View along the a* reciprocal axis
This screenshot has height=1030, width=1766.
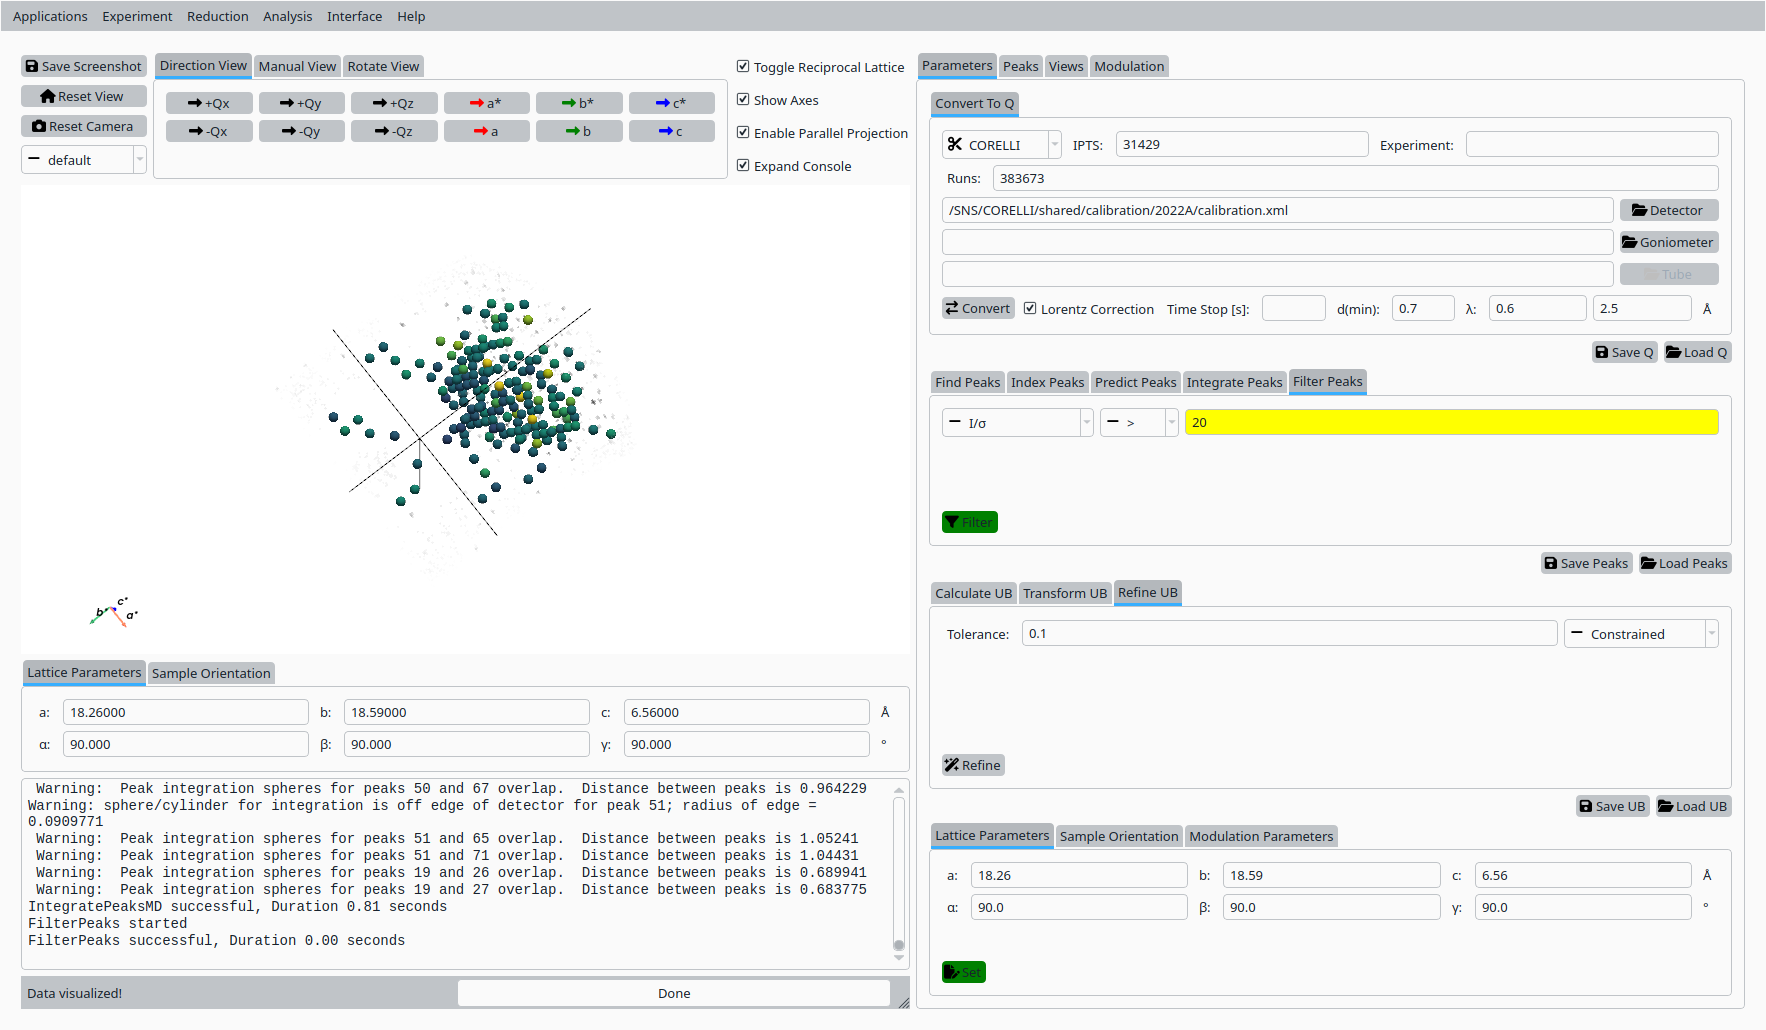click(486, 103)
